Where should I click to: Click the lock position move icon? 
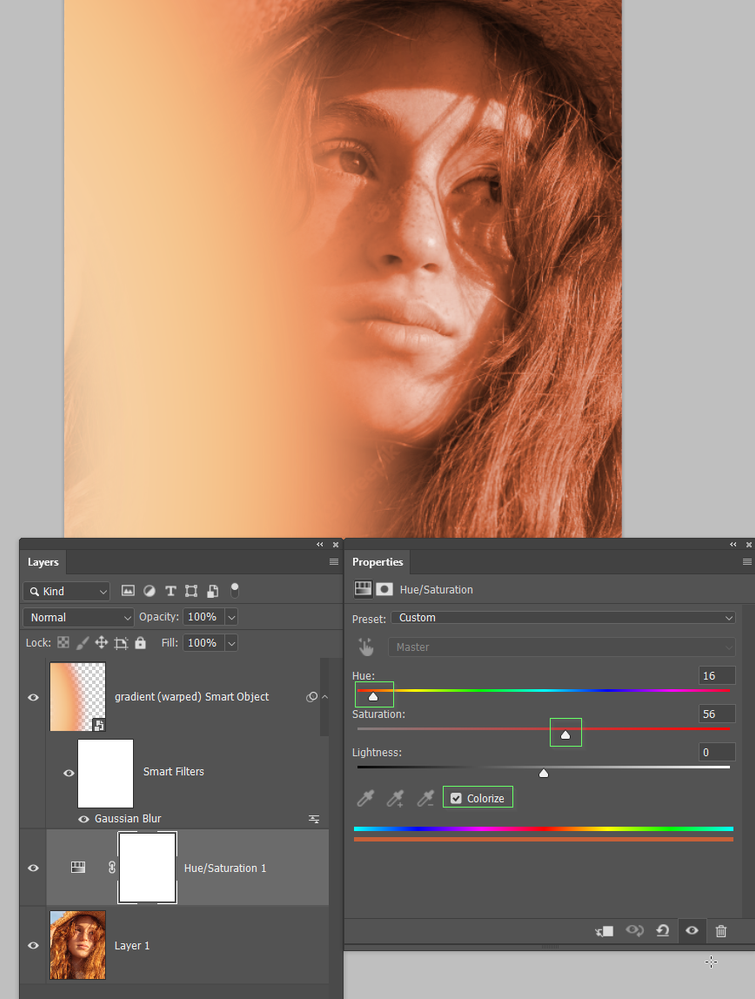click(101, 643)
